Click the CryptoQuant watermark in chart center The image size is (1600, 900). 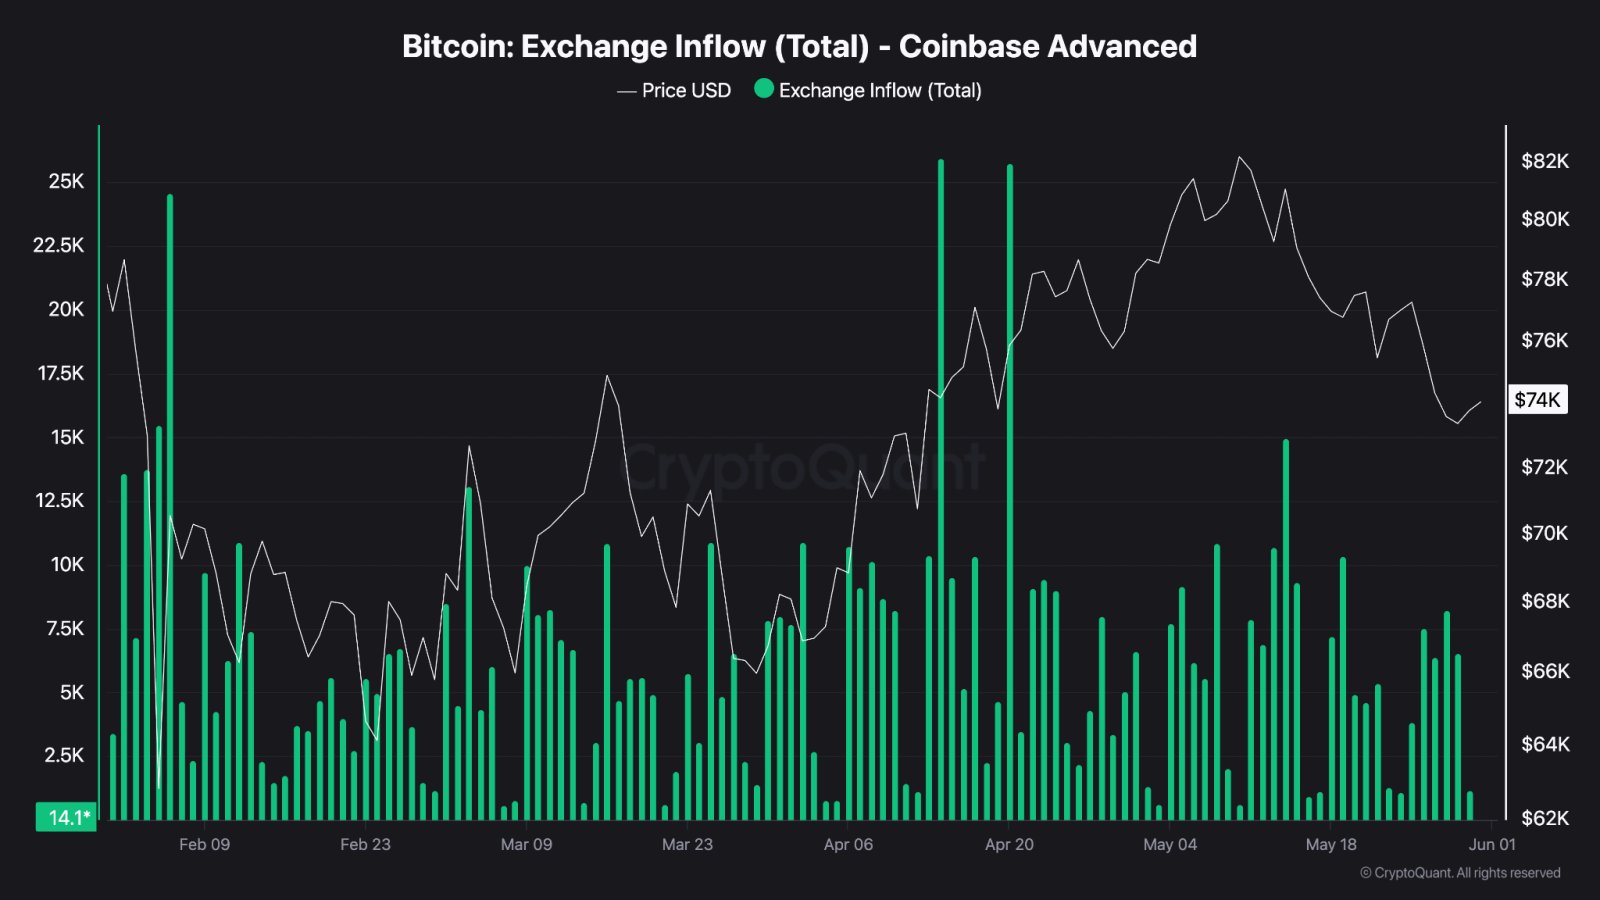click(x=803, y=467)
